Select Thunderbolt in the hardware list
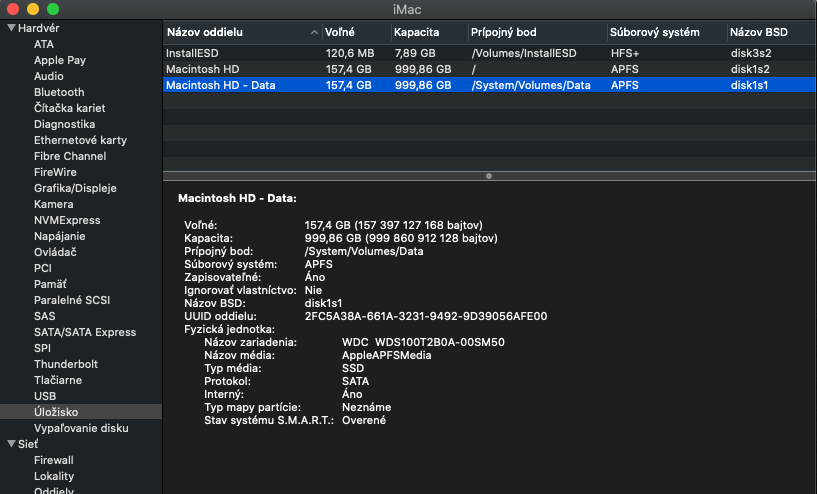The height and width of the screenshot is (494, 817). click(x=67, y=364)
